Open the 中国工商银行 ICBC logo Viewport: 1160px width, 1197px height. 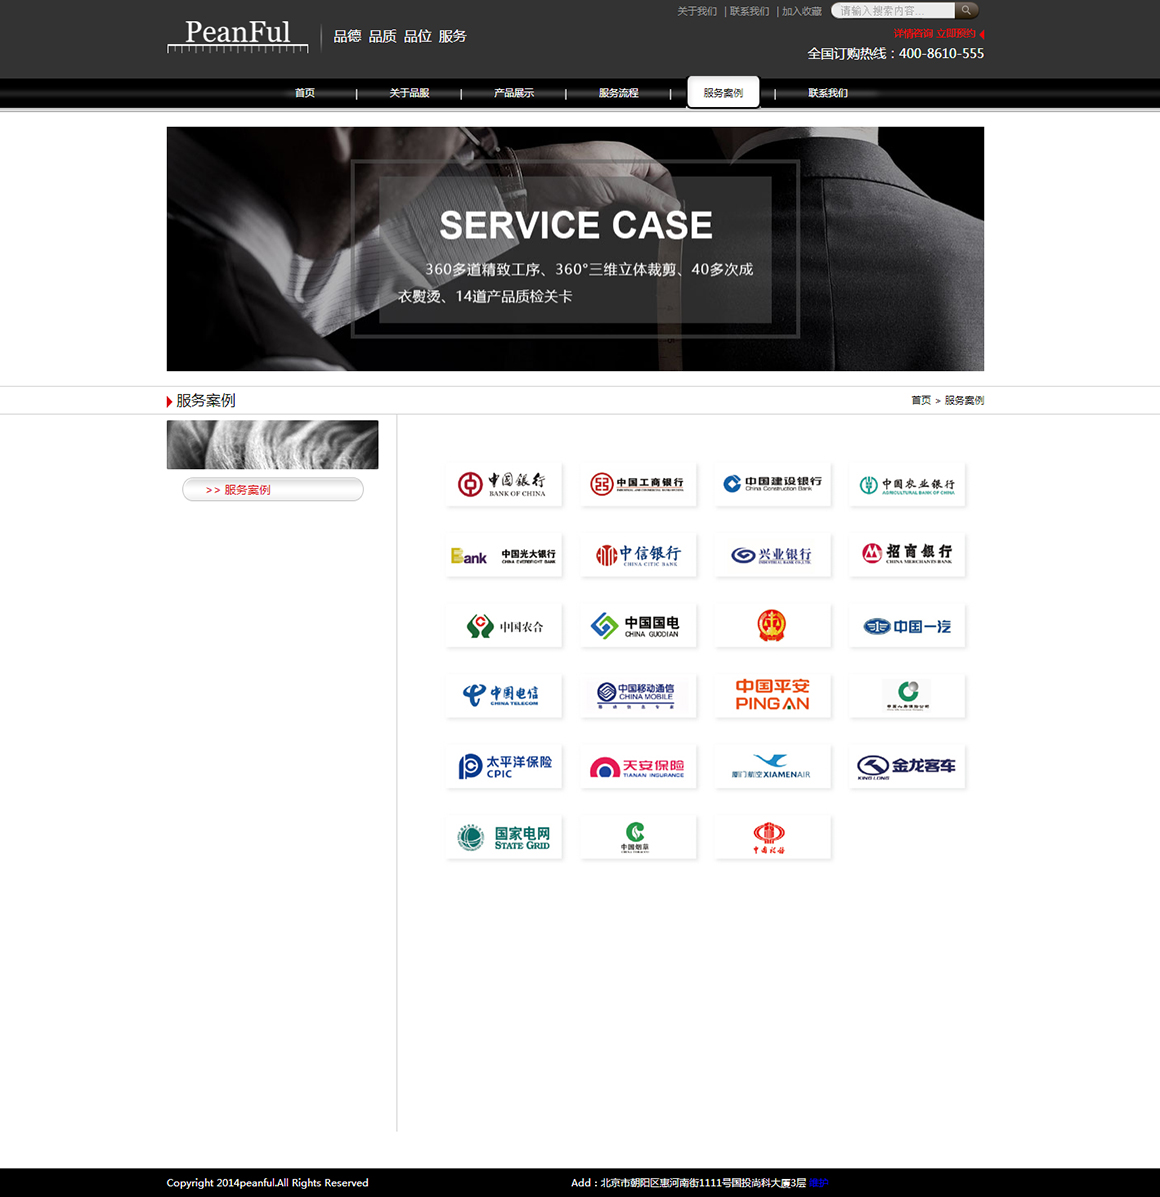(x=638, y=484)
